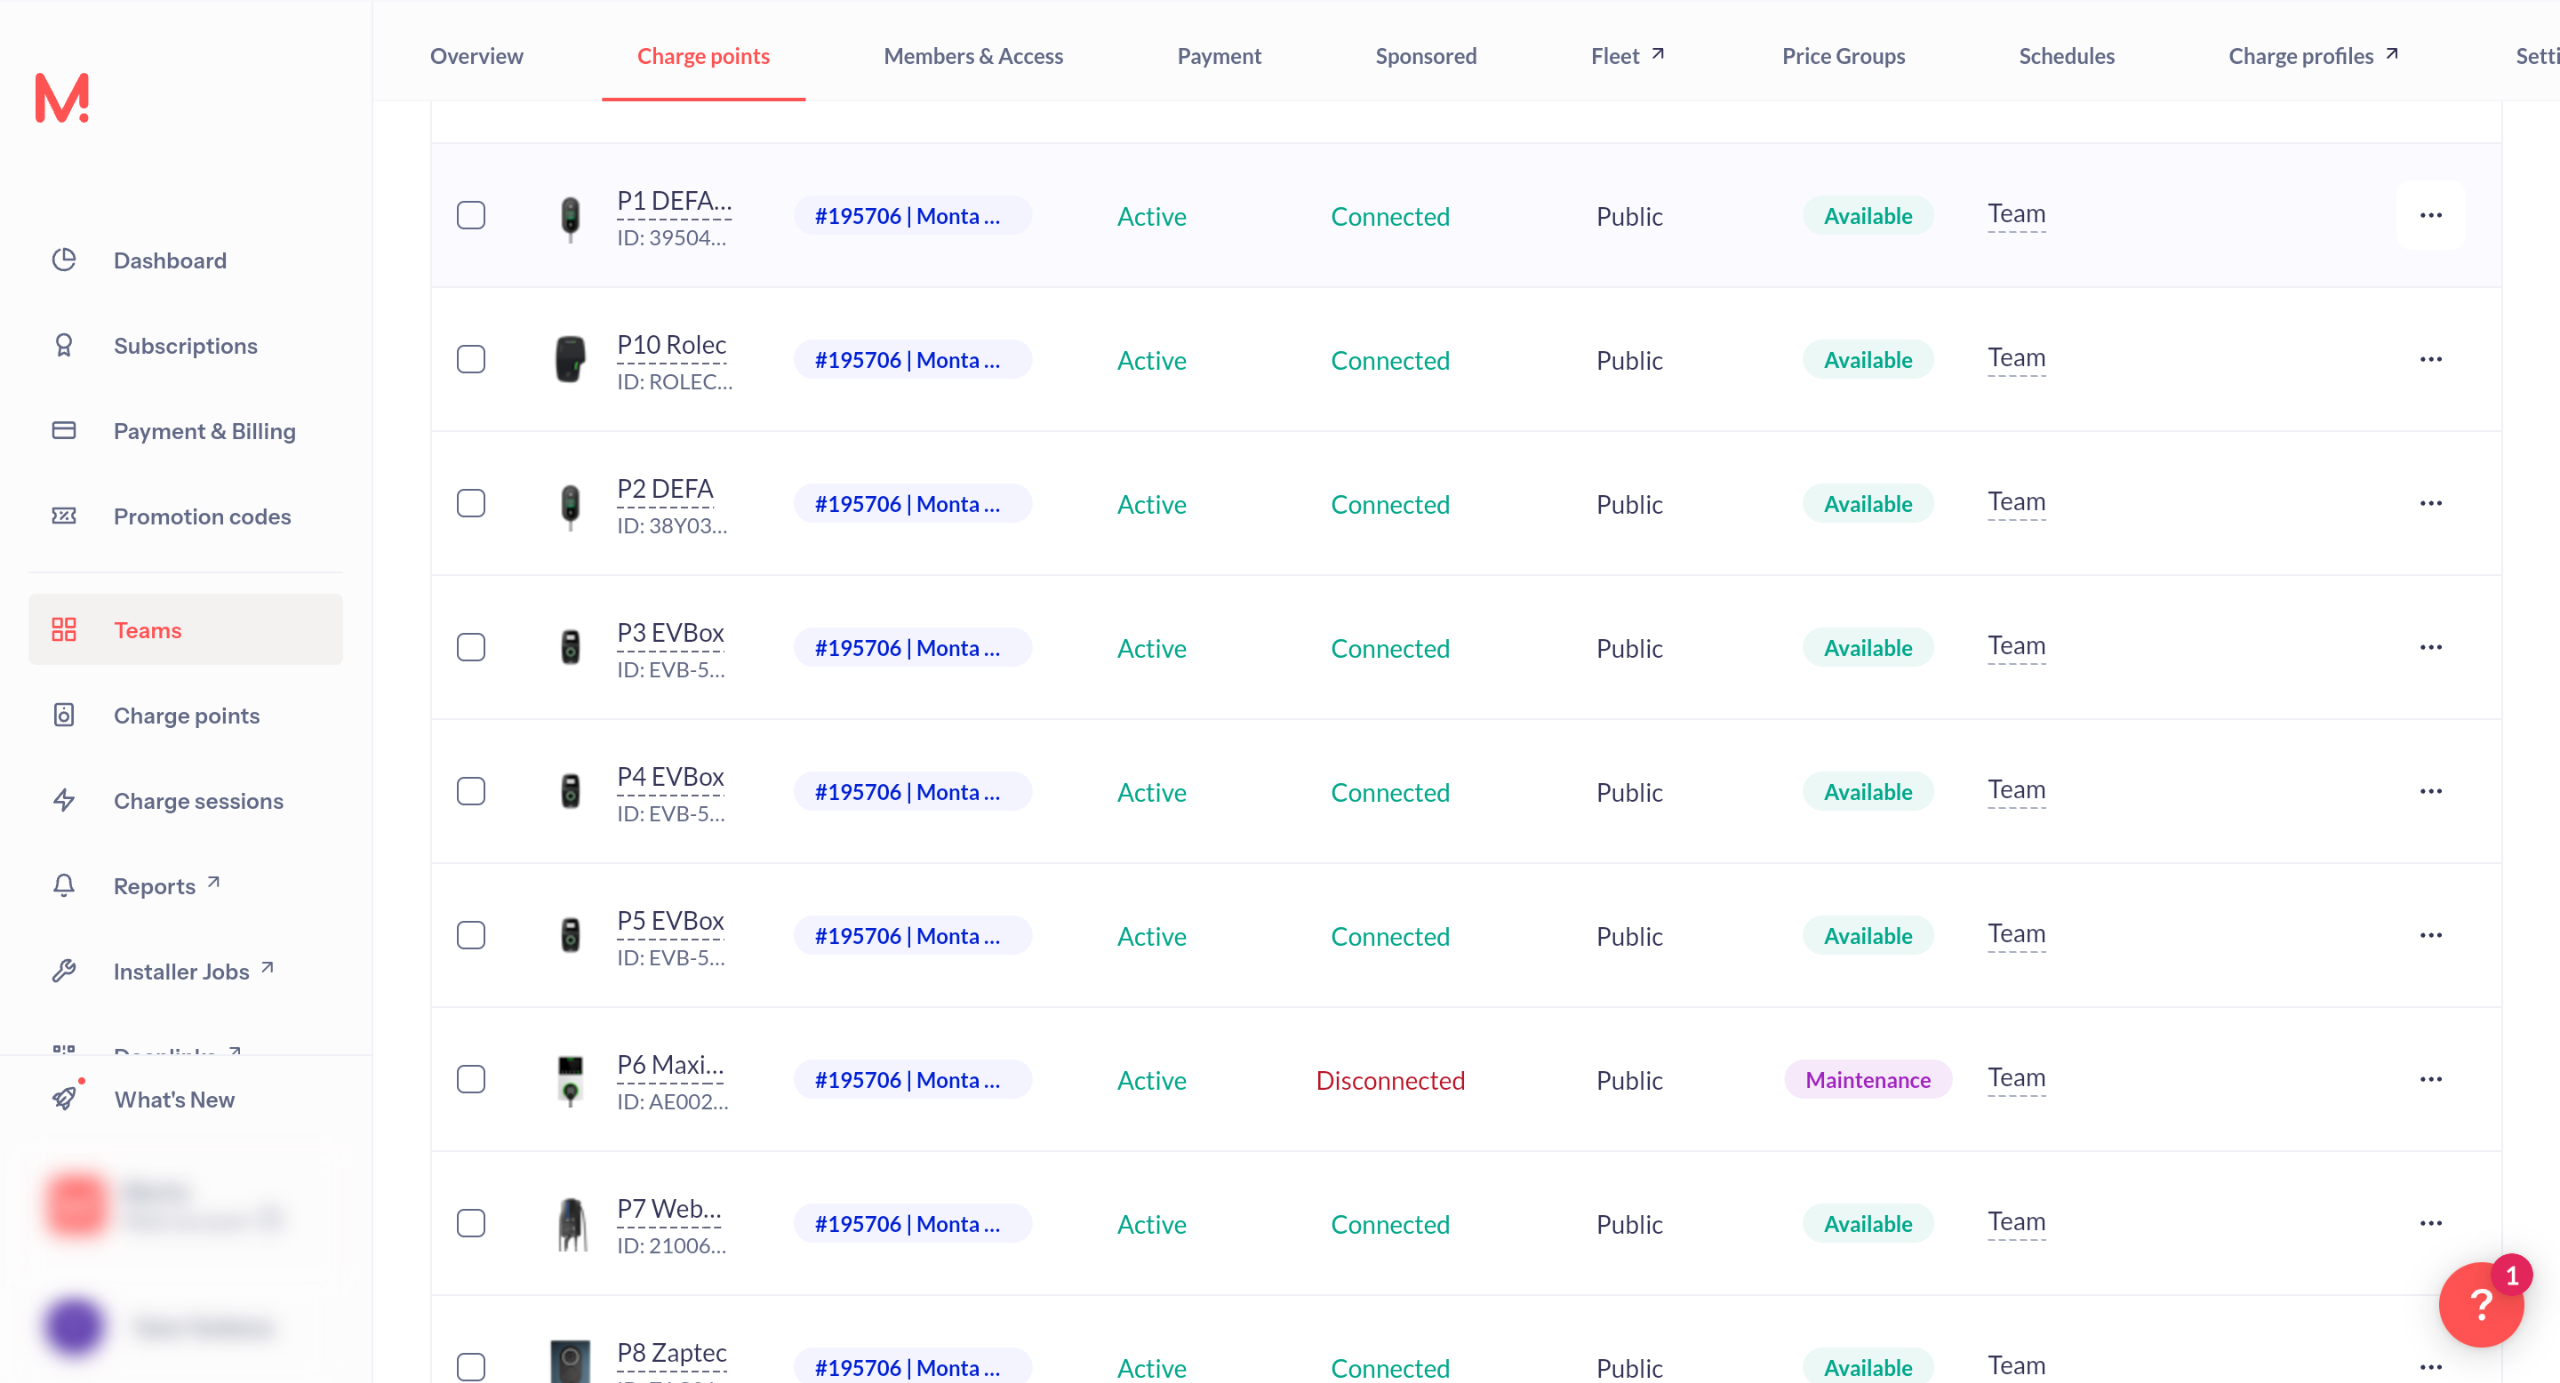Check the P6 Maxi charge point checkbox
This screenshot has height=1383, width=2560.
coord(471,1080)
